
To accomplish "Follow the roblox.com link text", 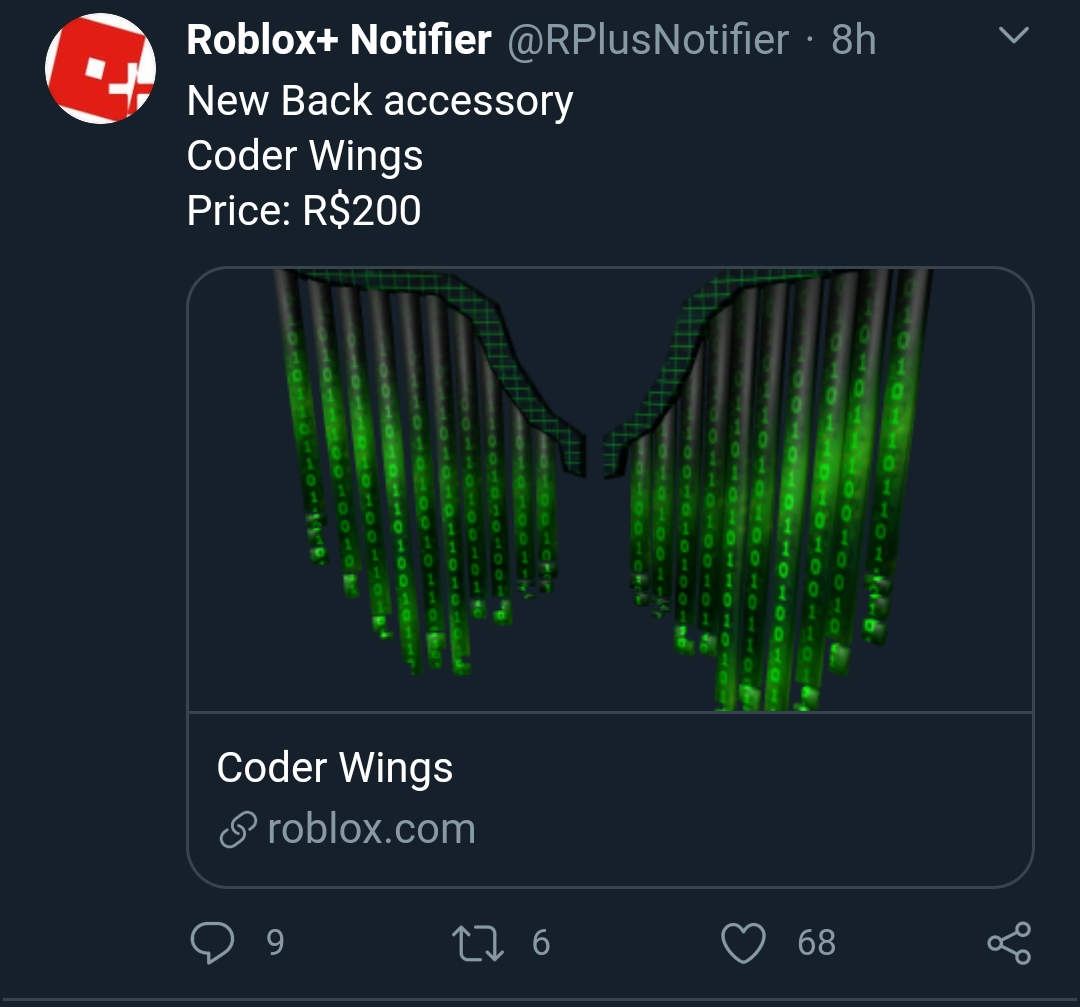I will [371, 829].
